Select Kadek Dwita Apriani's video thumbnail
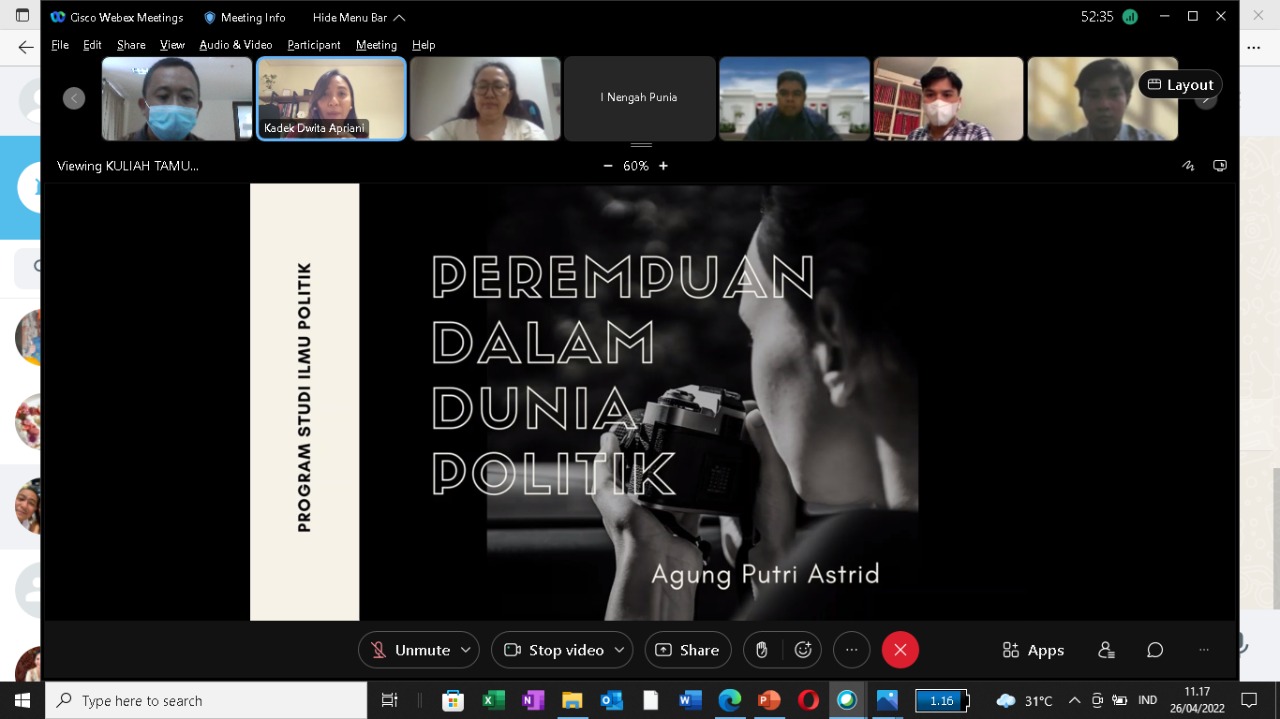This screenshot has height=719, width=1280. pyautogui.click(x=331, y=98)
